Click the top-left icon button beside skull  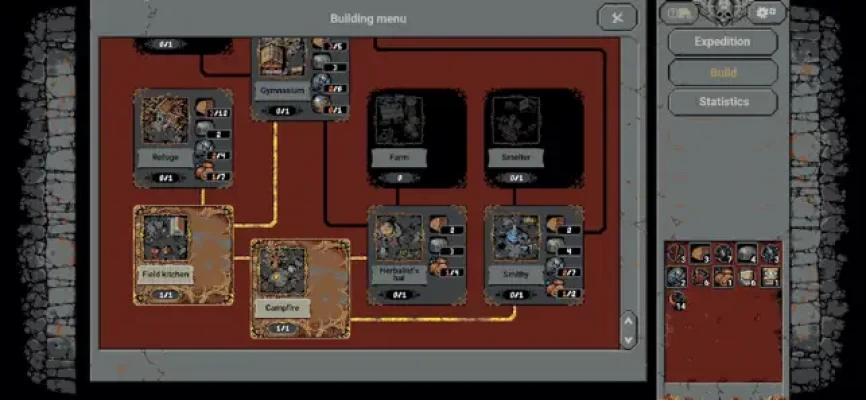pos(679,13)
